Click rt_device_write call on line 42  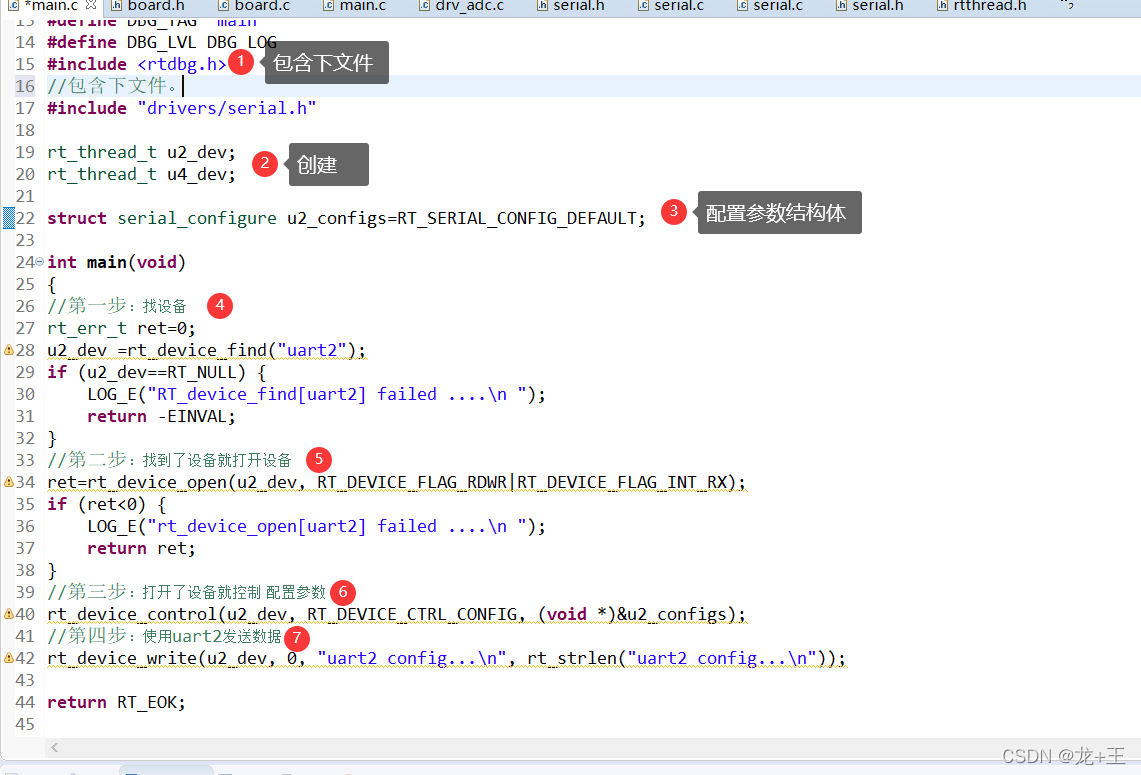click(x=446, y=659)
